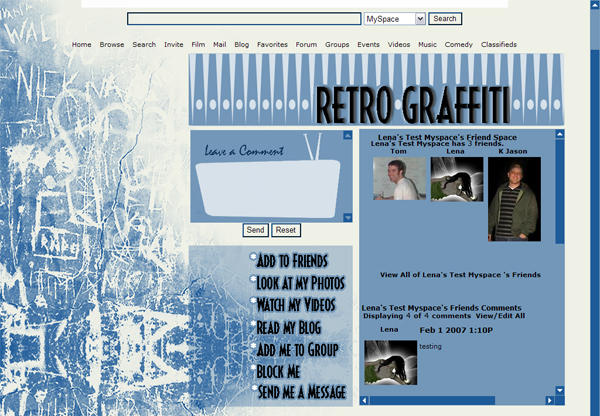Go to Home in the navigation bar
600x416 pixels.
point(82,44)
